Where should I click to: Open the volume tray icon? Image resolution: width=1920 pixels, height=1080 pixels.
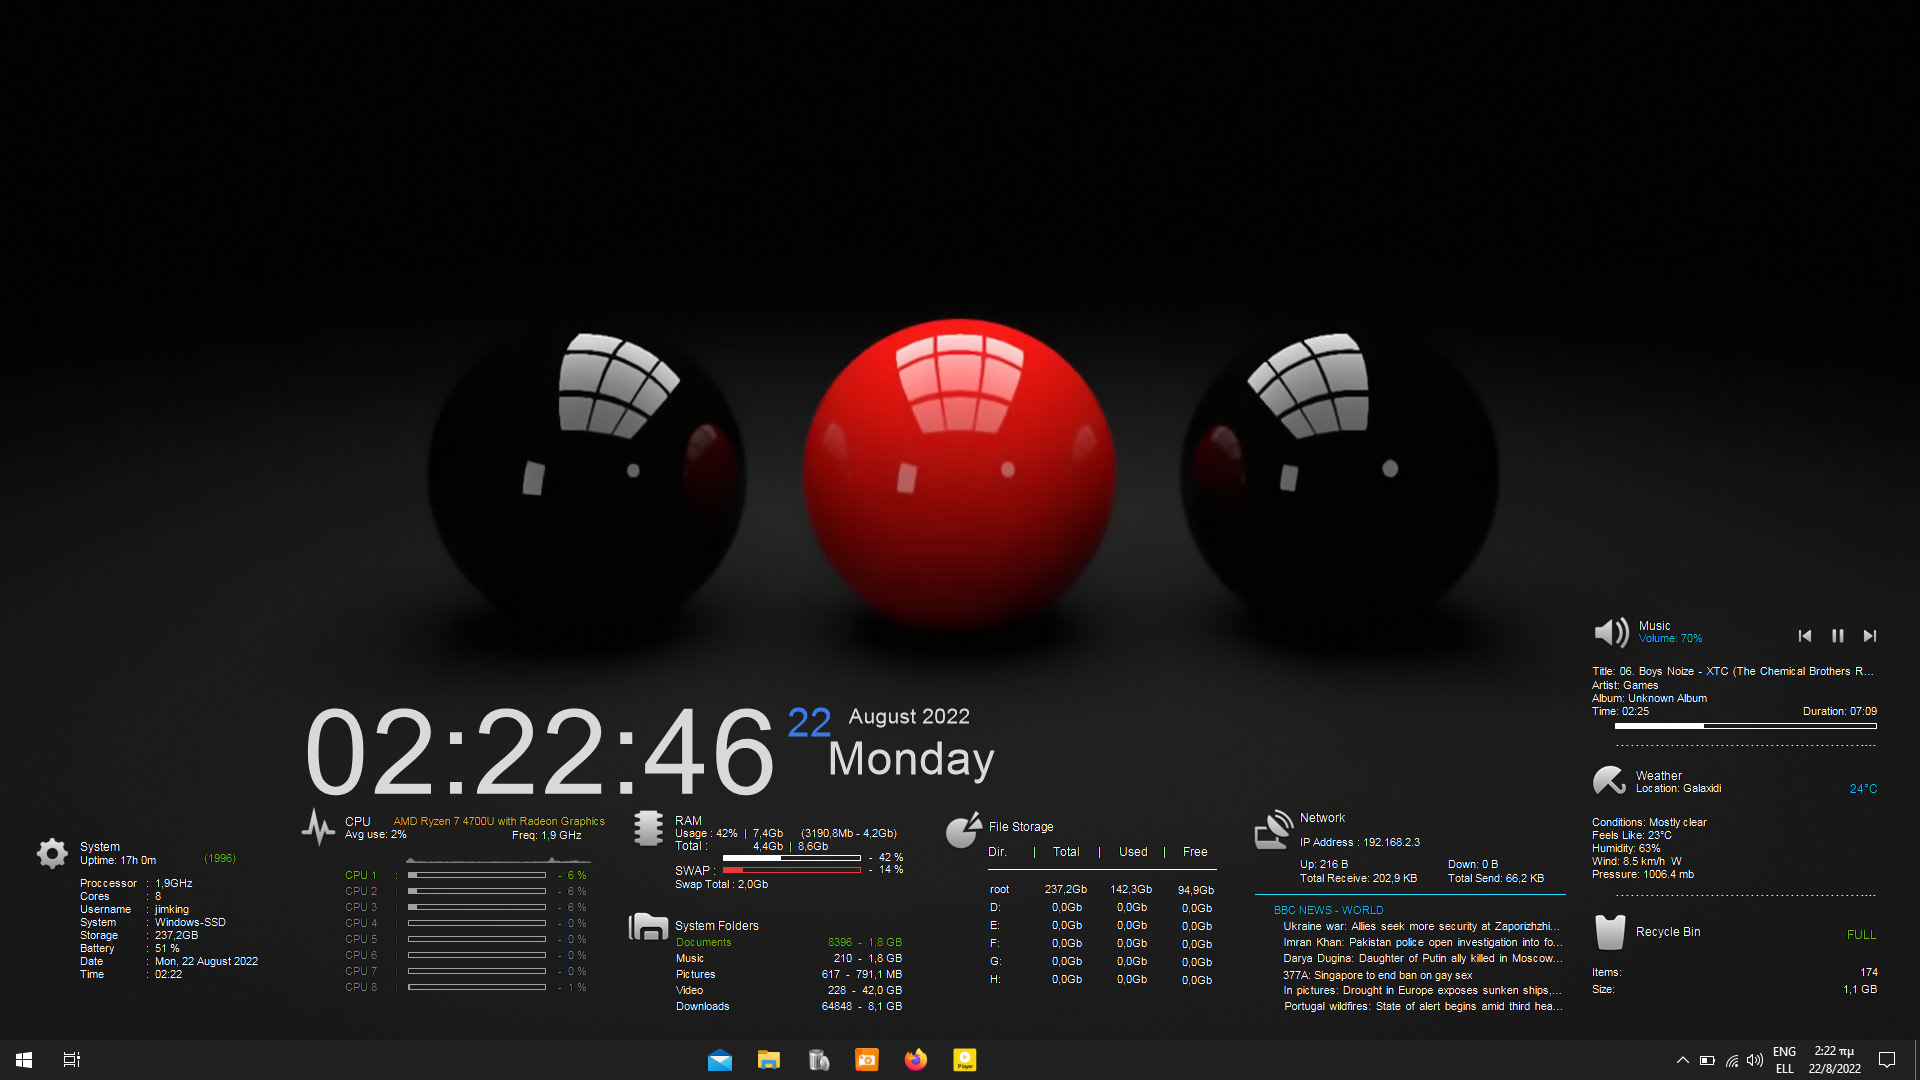(1755, 1060)
